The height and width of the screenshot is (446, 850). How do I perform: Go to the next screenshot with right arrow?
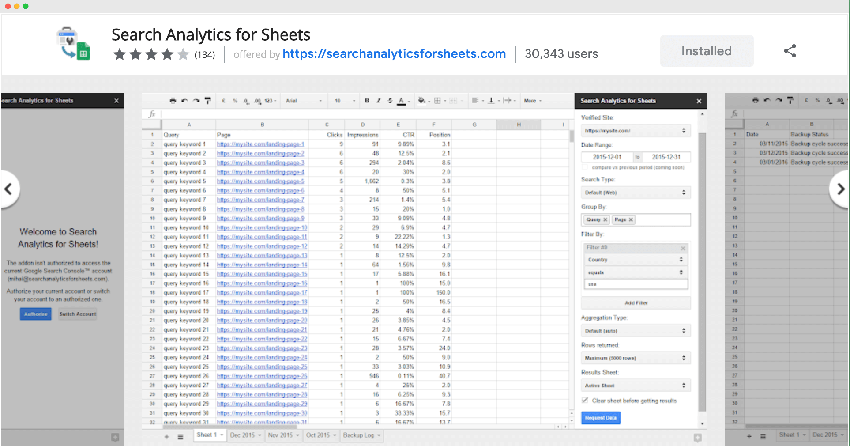tap(838, 187)
